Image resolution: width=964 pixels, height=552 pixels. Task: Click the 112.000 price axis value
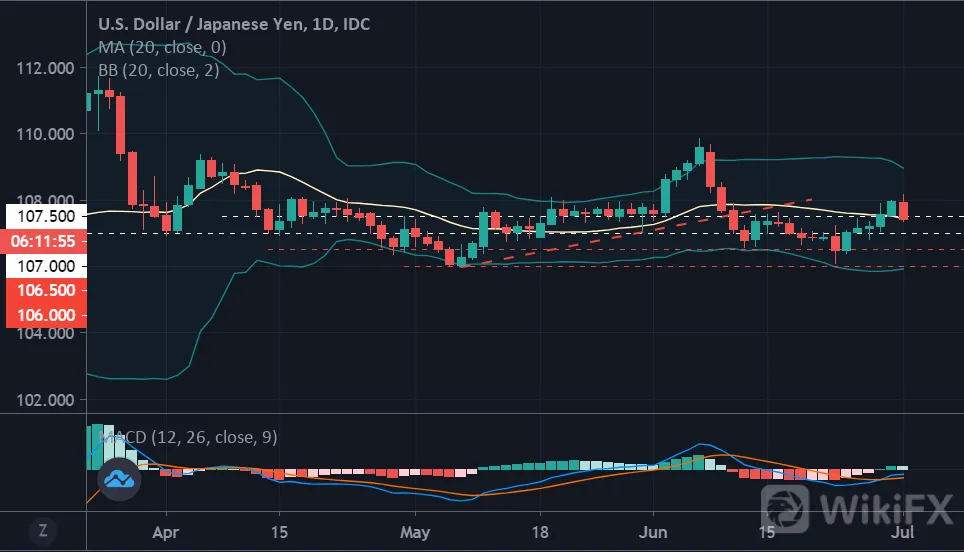pyautogui.click(x=45, y=68)
